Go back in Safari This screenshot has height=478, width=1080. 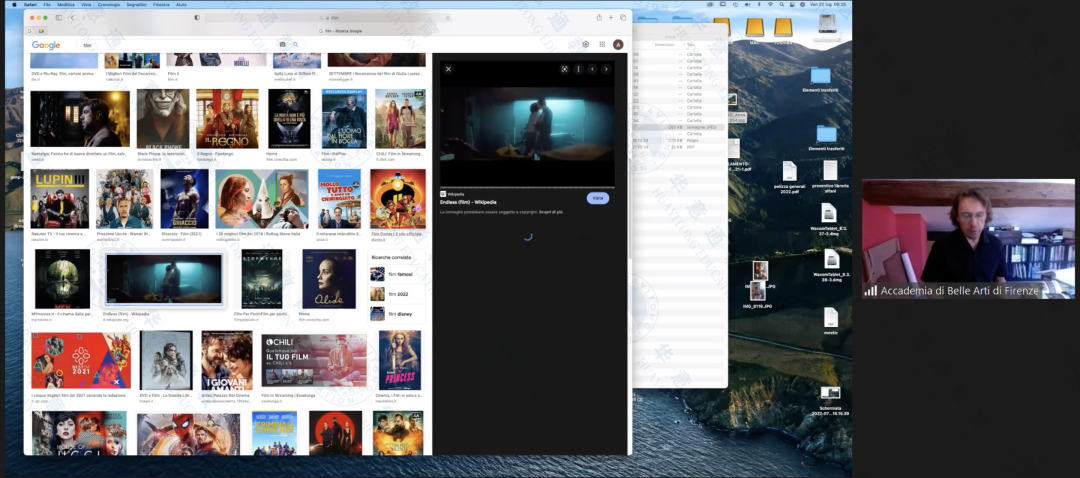tap(72, 17)
